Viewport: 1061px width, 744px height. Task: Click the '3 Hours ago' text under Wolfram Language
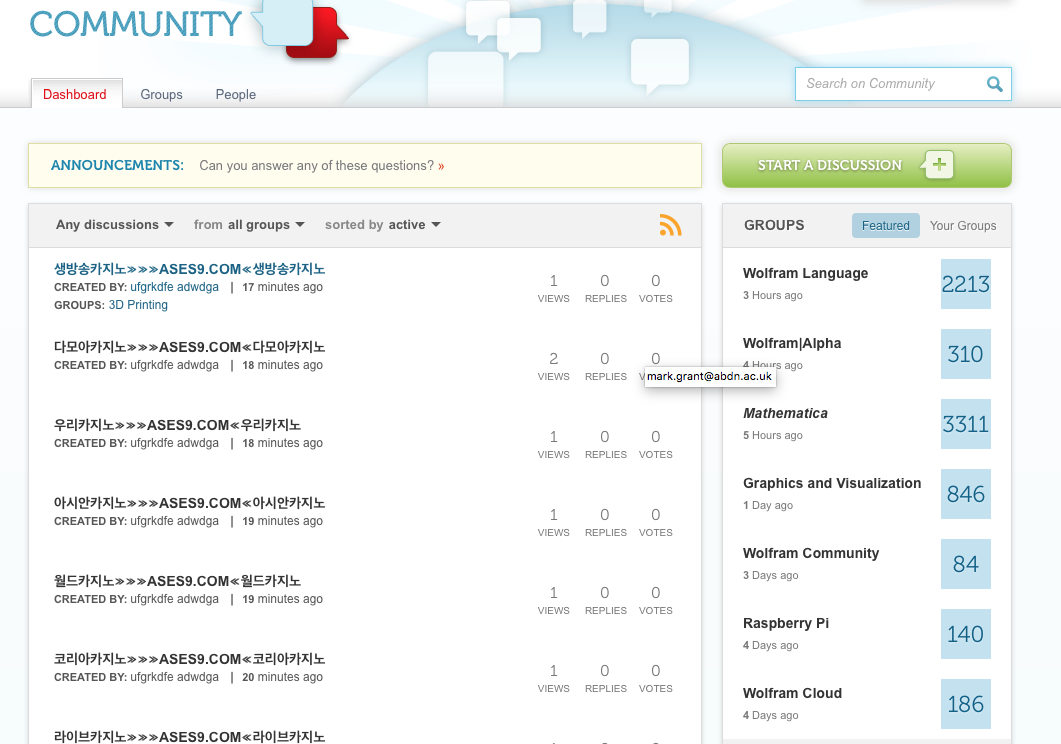coord(773,295)
